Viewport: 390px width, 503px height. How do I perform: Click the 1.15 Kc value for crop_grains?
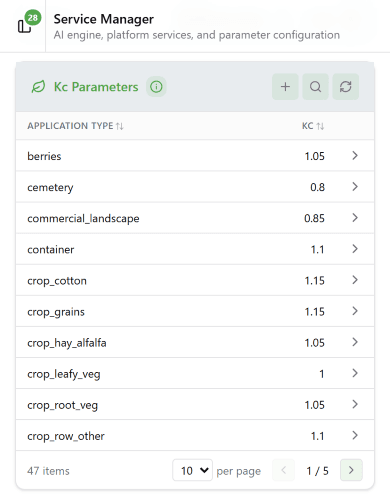click(x=315, y=312)
